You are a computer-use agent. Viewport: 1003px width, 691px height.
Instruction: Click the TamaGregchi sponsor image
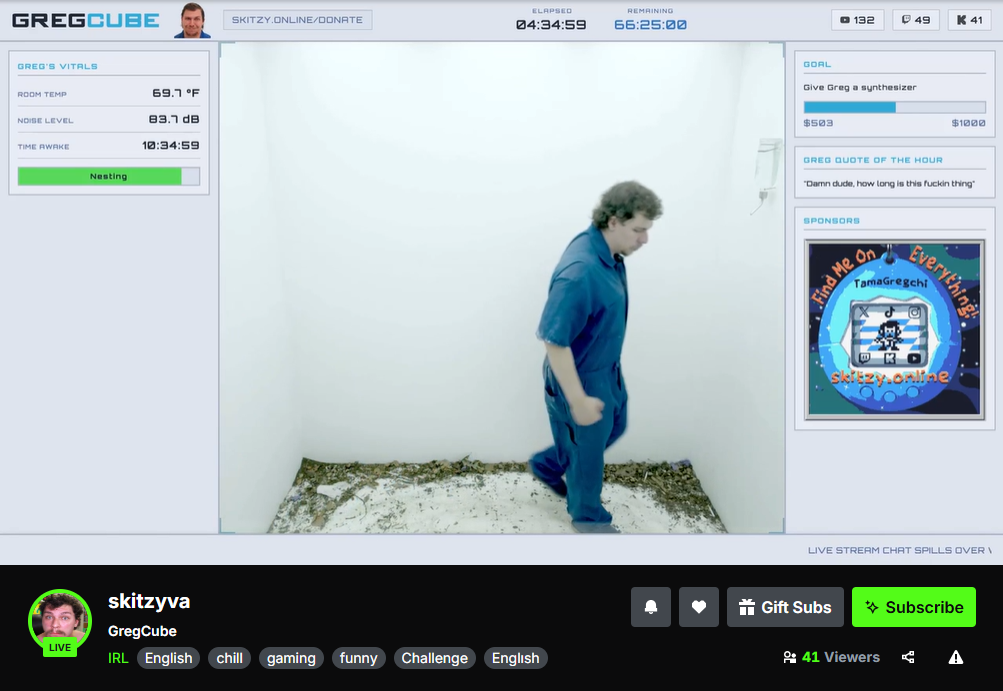894,330
